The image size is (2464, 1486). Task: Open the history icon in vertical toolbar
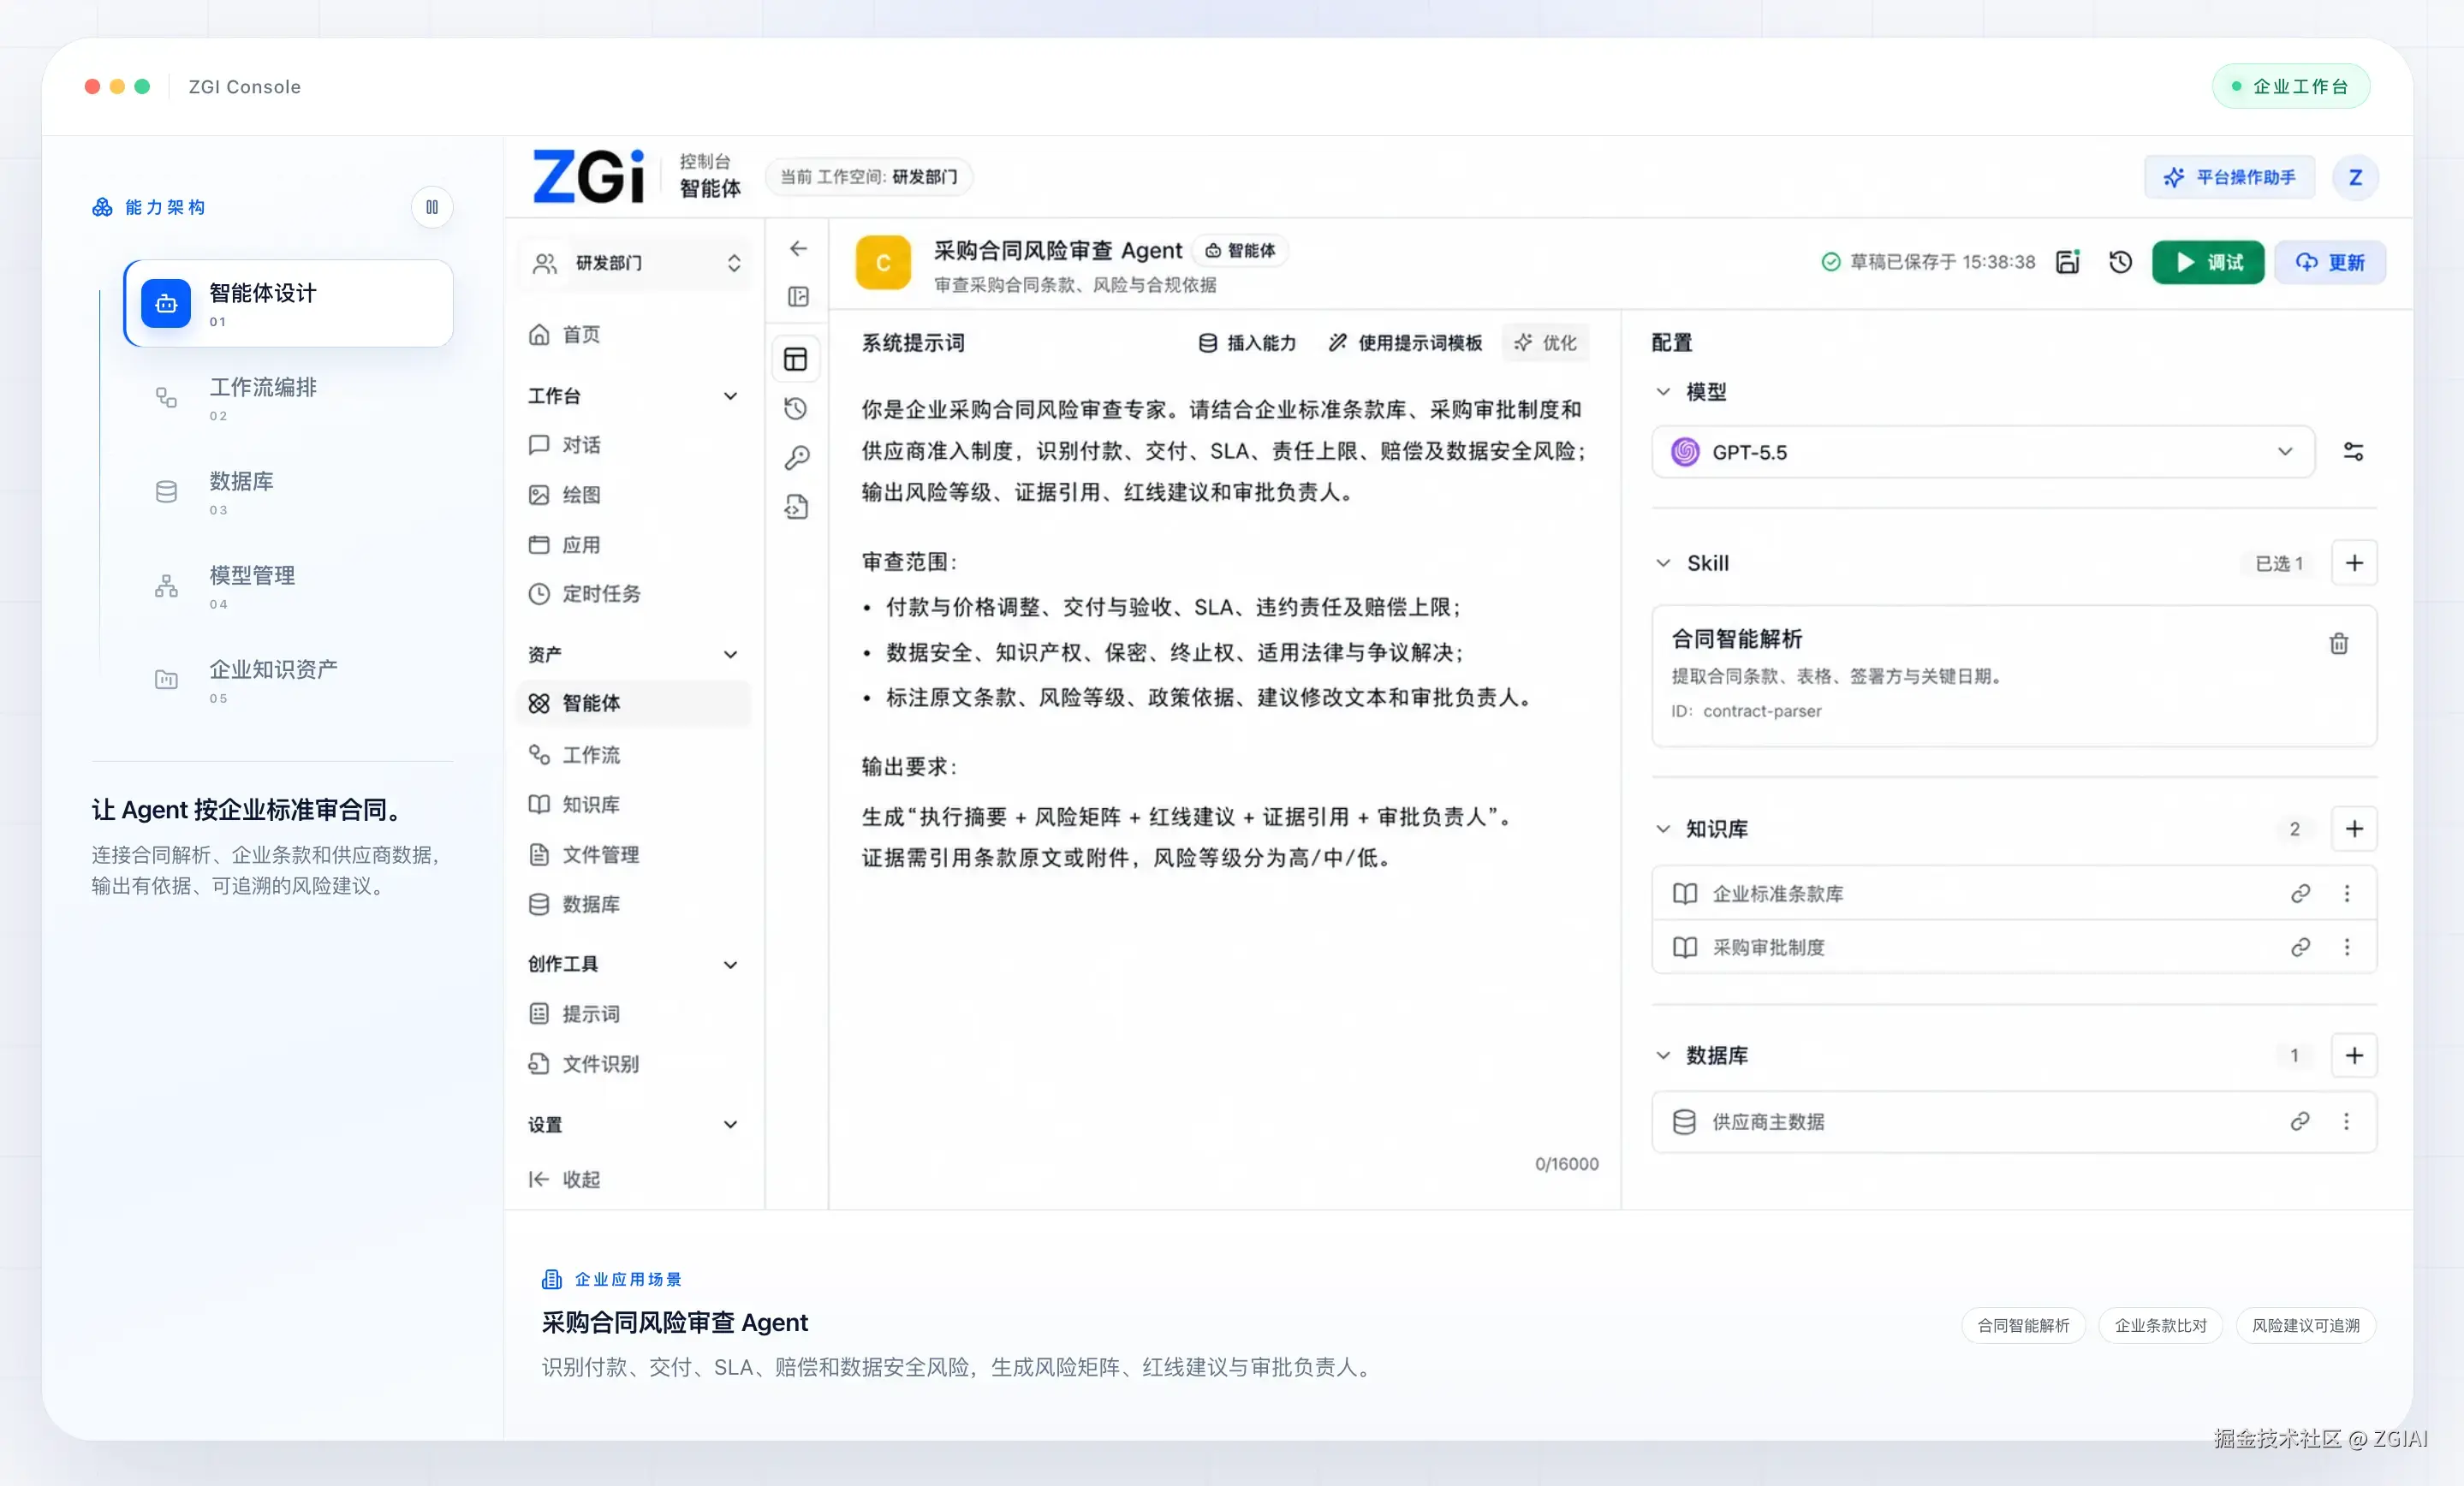pos(796,408)
